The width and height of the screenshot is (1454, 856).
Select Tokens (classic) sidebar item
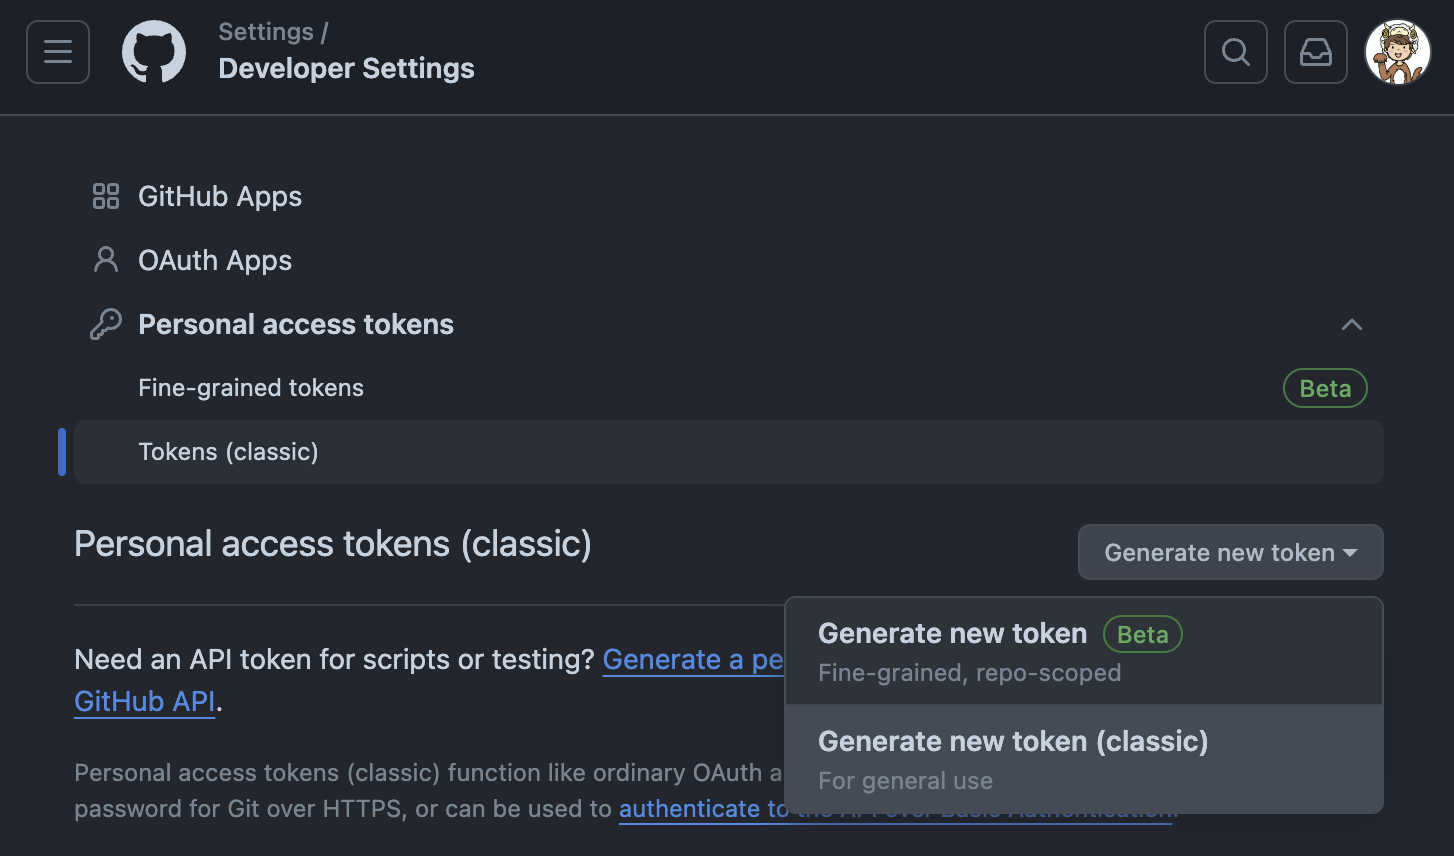click(x=228, y=452)
